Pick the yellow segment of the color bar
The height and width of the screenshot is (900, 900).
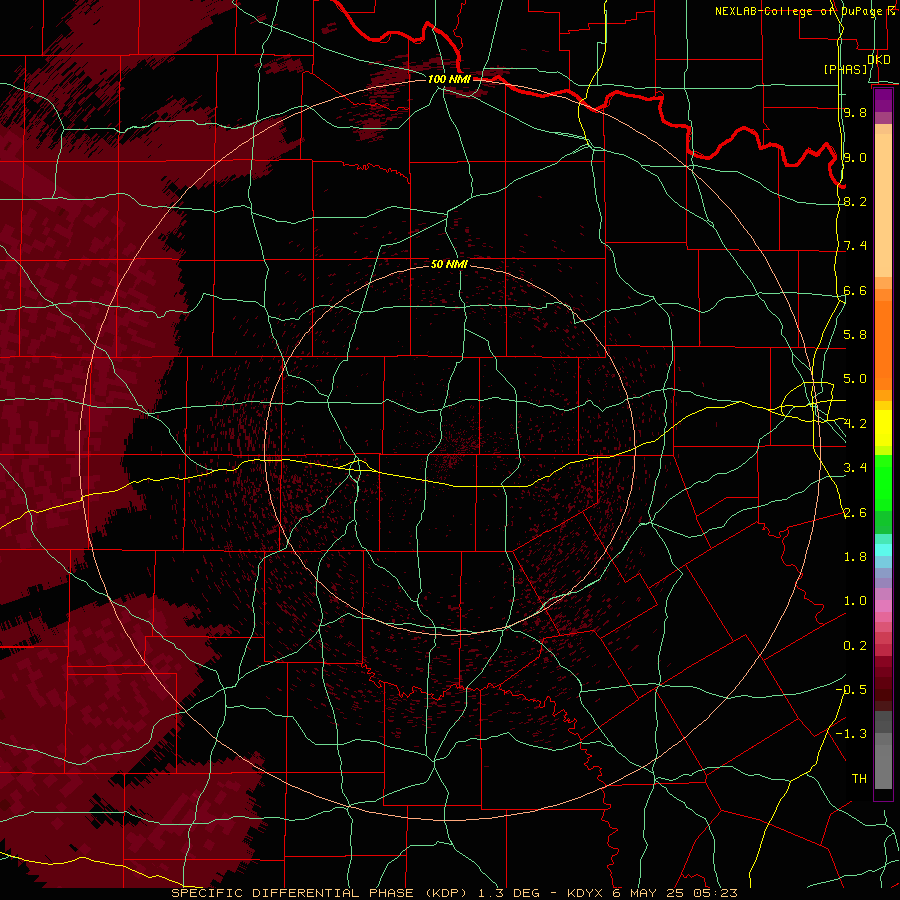point(883,428)
